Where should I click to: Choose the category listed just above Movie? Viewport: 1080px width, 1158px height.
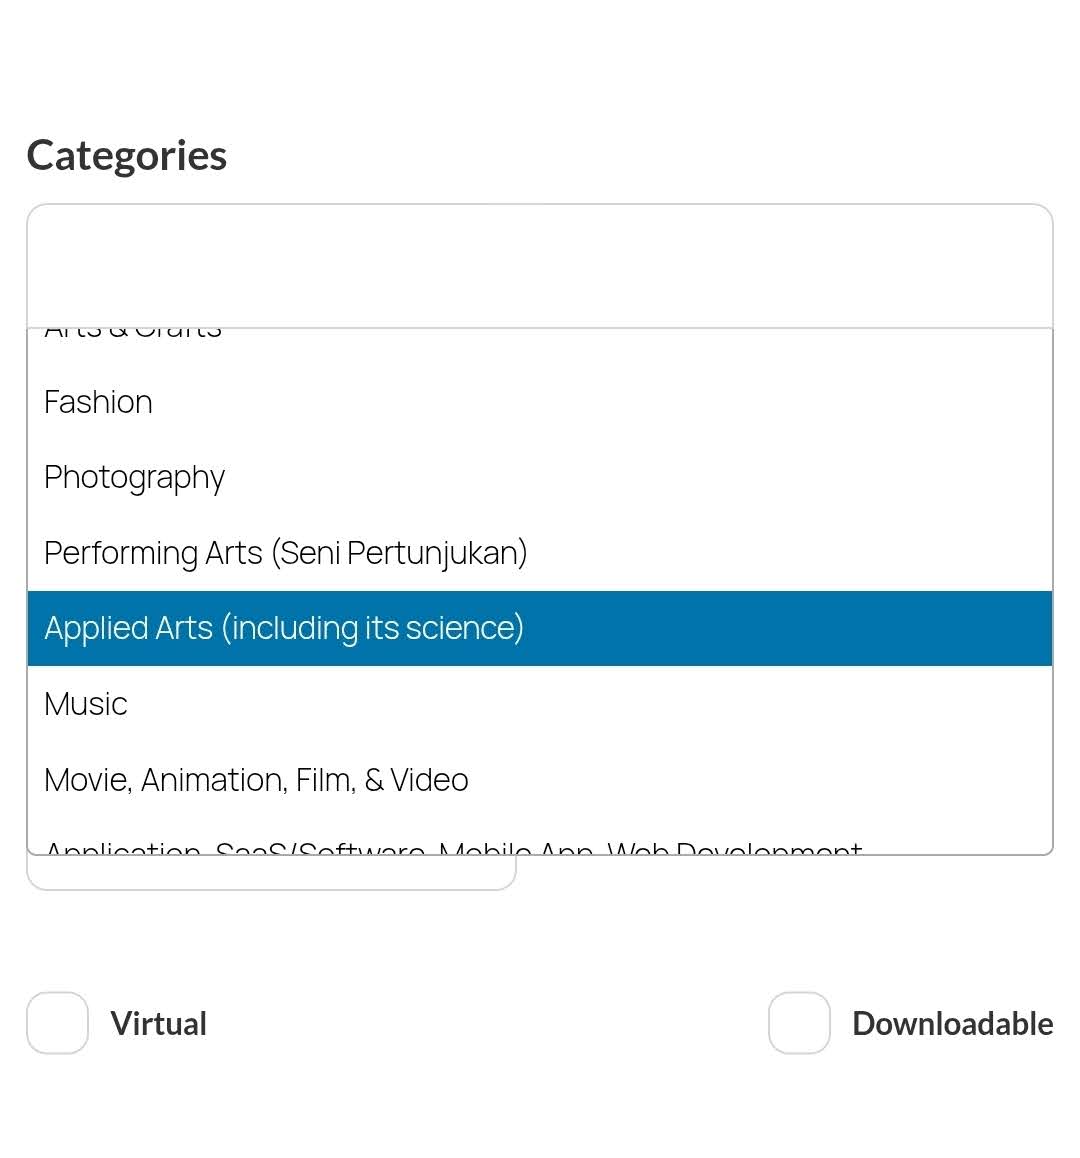86,704
